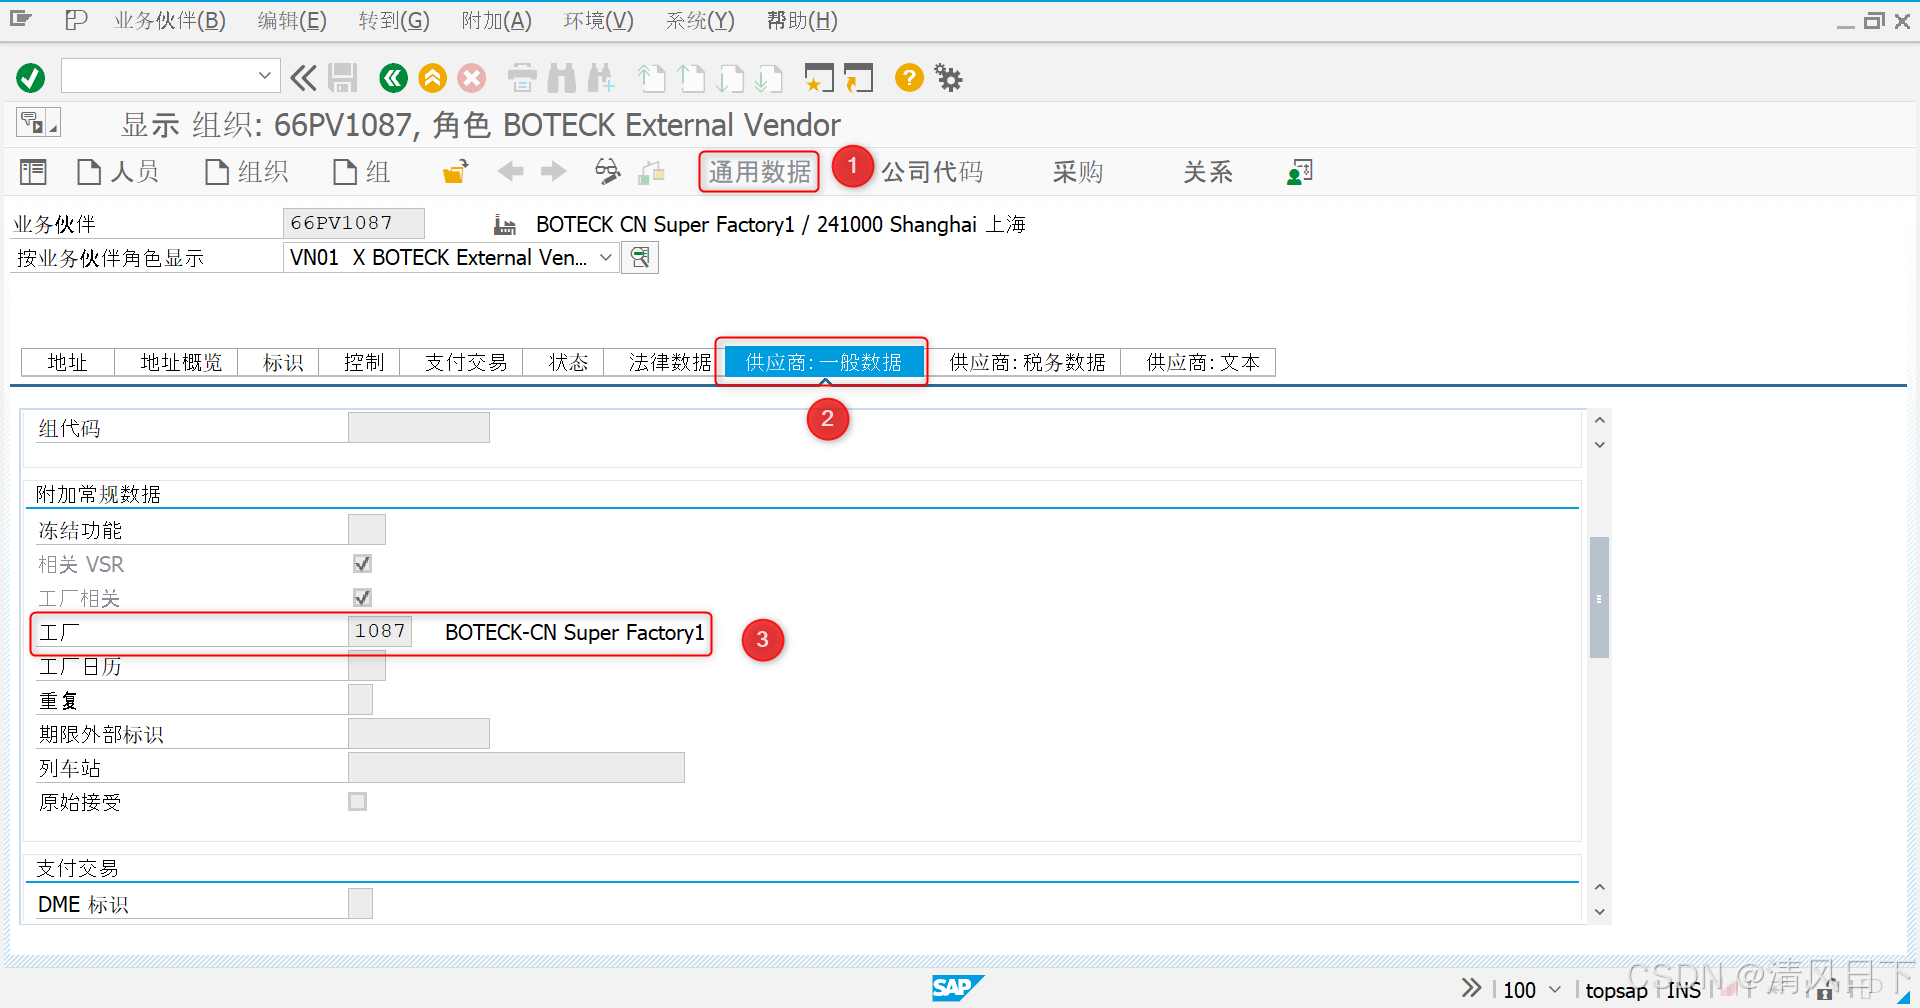1920x1008 pixels.
Task: Toggle the locator panel icon
Action: pos(33,172)
